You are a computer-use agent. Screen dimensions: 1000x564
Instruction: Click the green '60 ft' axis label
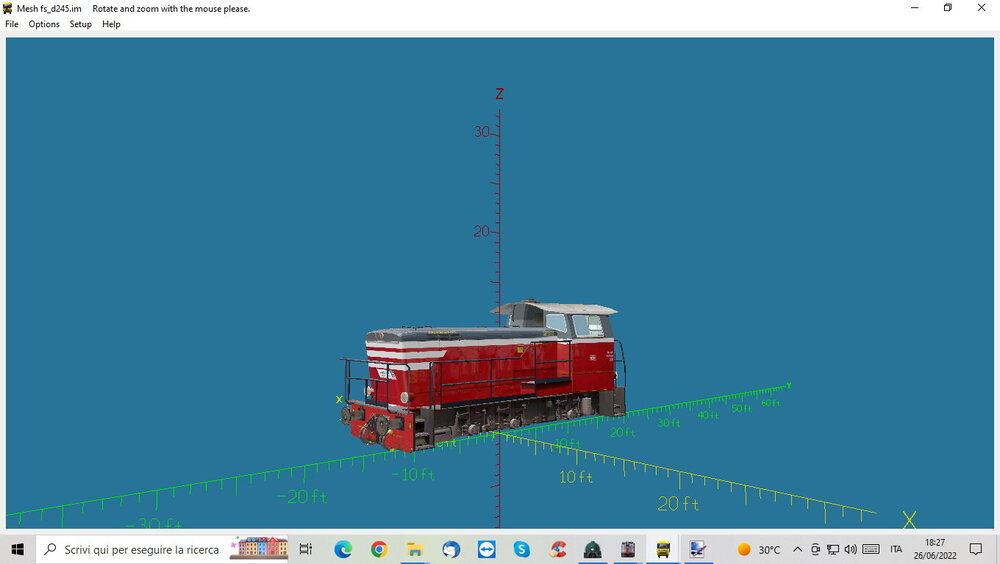click(770, 403)
